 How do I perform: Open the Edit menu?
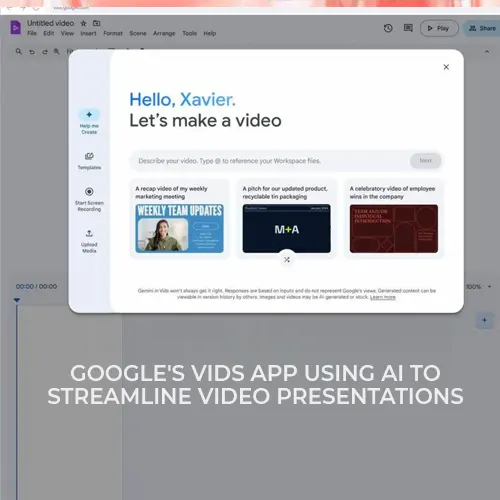[x=49, y=33]
